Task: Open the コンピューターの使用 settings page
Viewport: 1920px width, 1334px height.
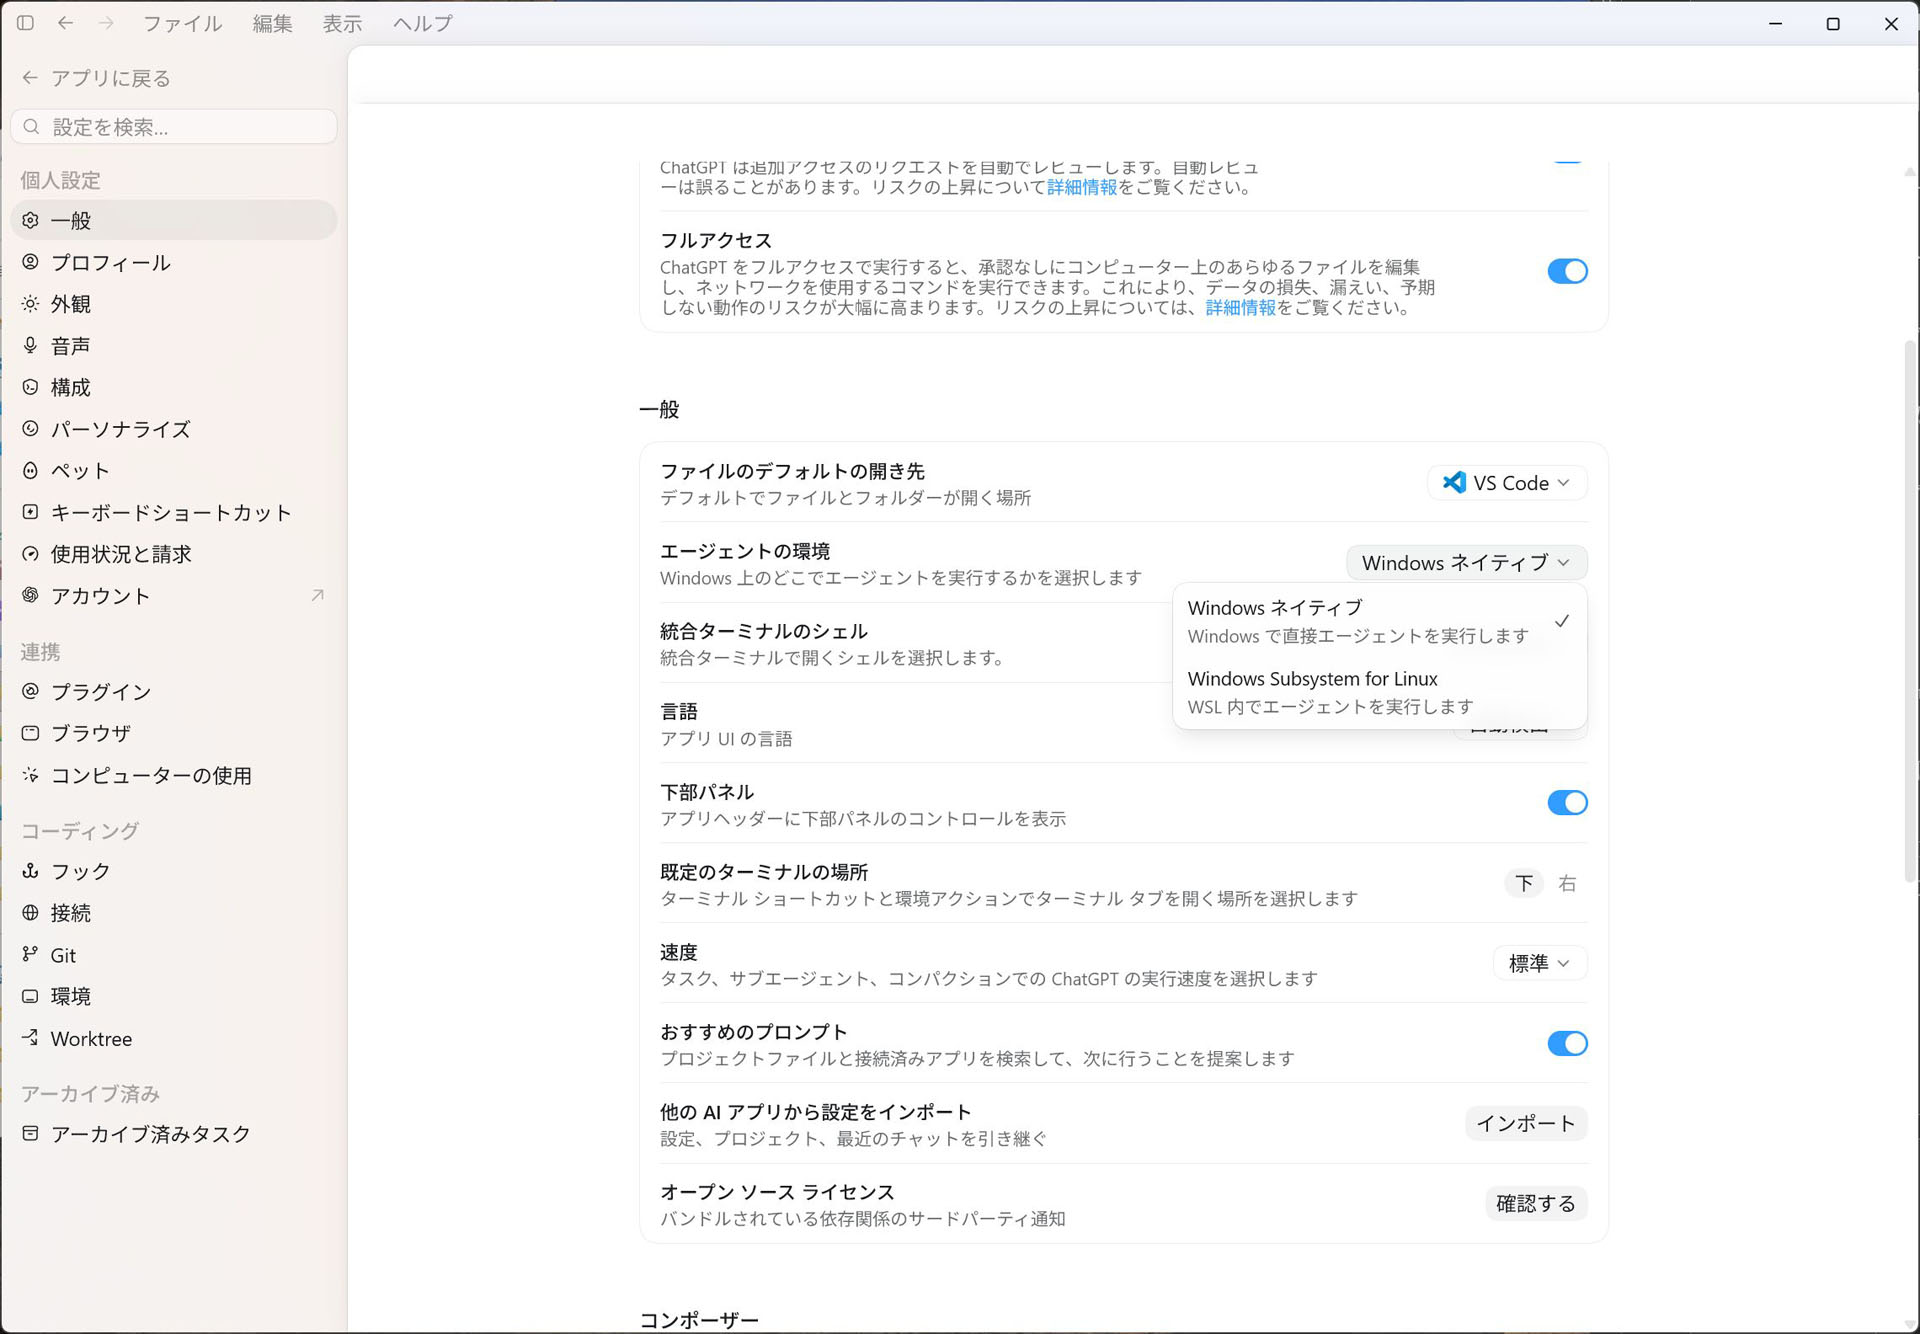Action: tap(174, 775)
